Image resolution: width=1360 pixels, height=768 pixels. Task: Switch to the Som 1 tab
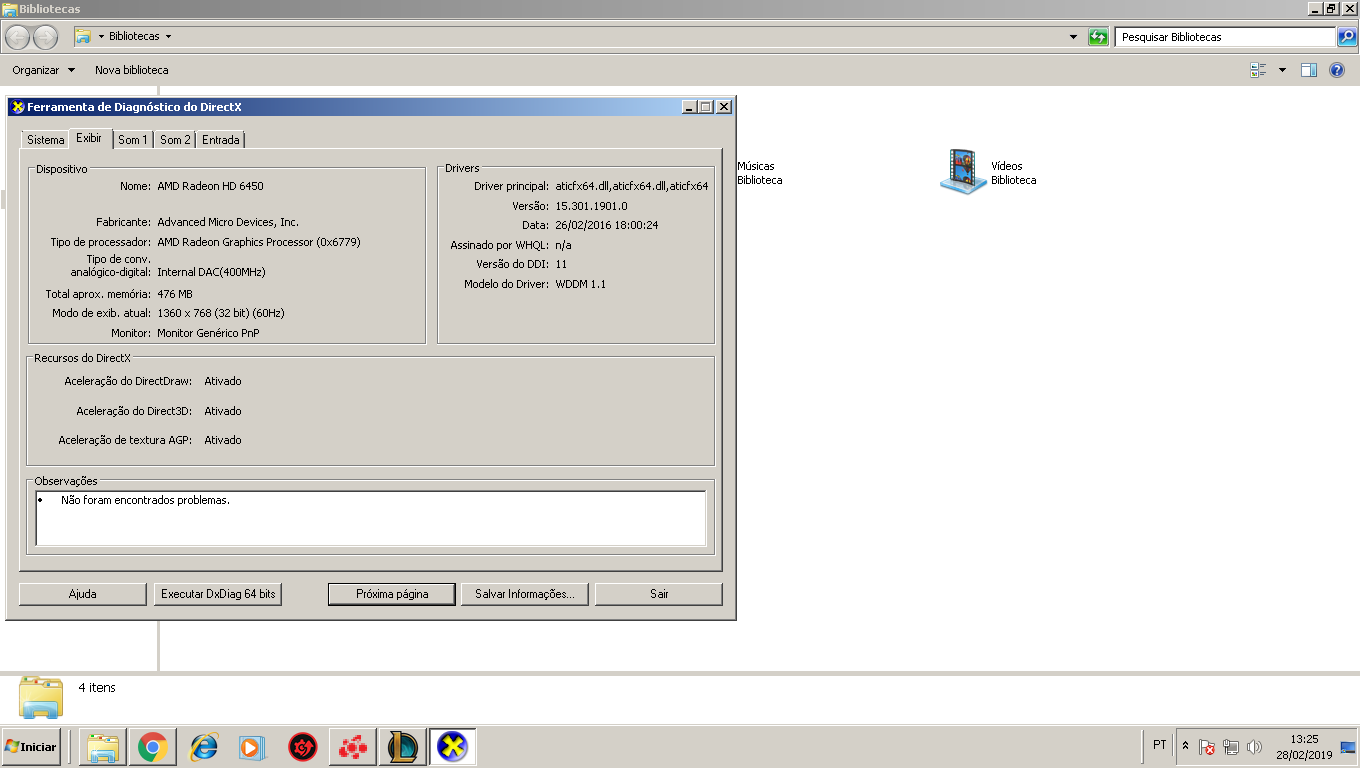[x=132, y=140]
